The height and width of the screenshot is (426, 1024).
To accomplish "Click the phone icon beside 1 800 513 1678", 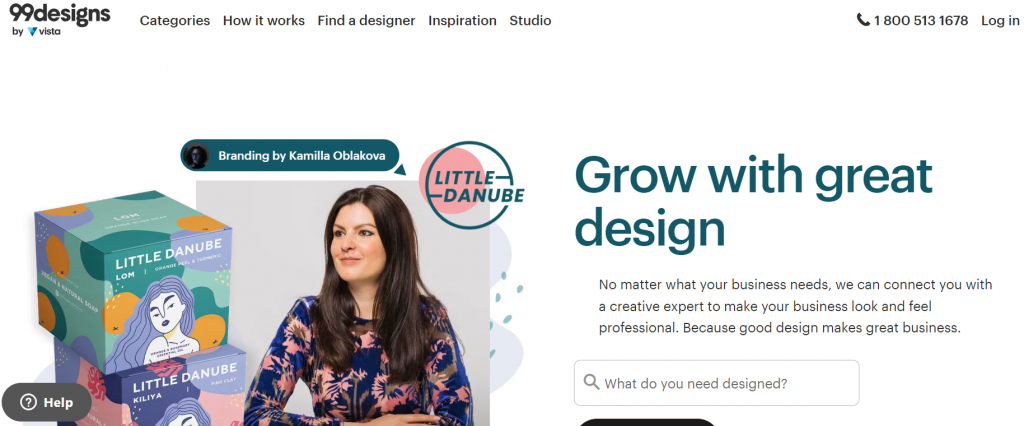I will click(x=863, y=20).
